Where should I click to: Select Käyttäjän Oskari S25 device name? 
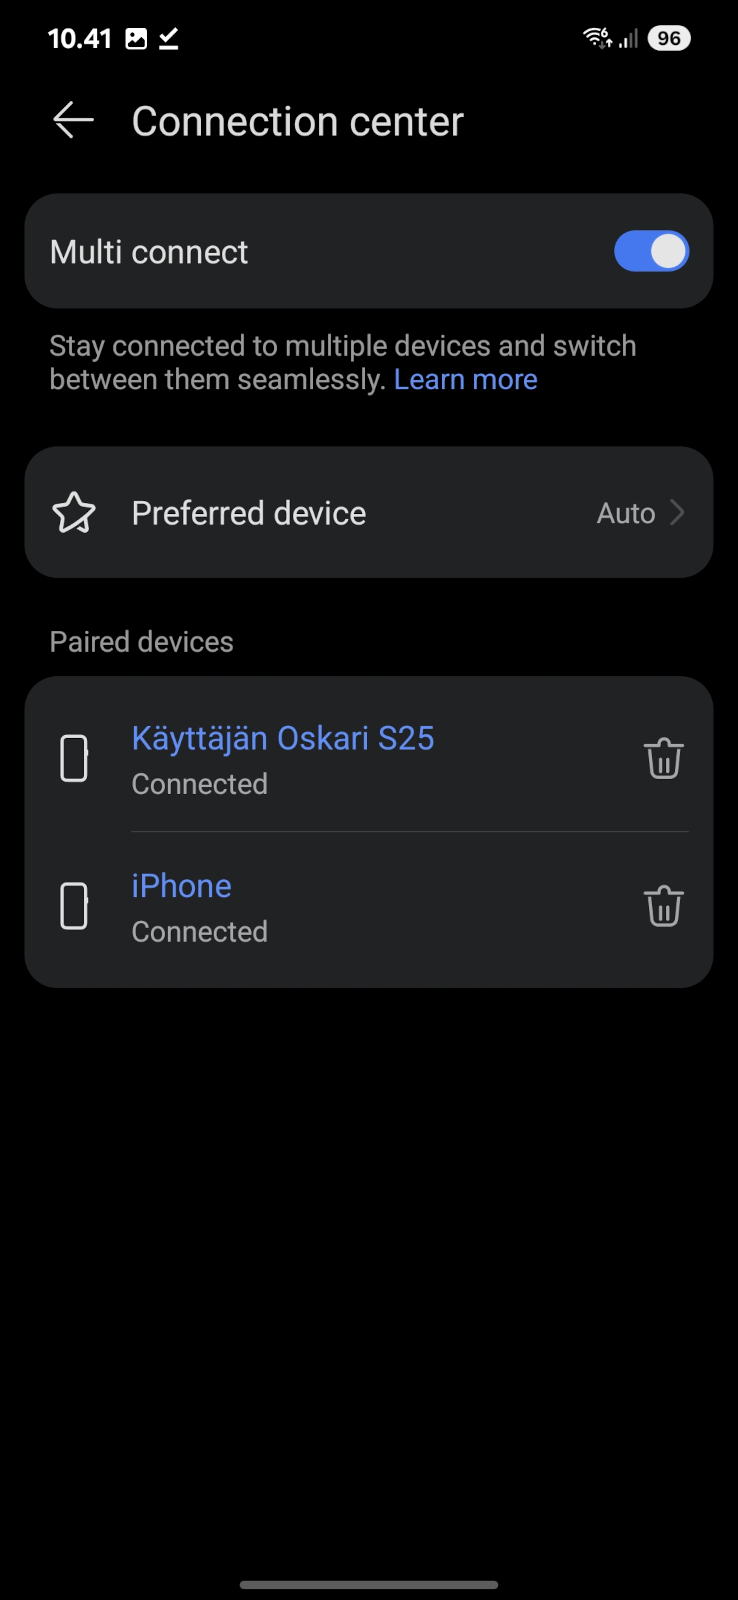pos(283,738)
